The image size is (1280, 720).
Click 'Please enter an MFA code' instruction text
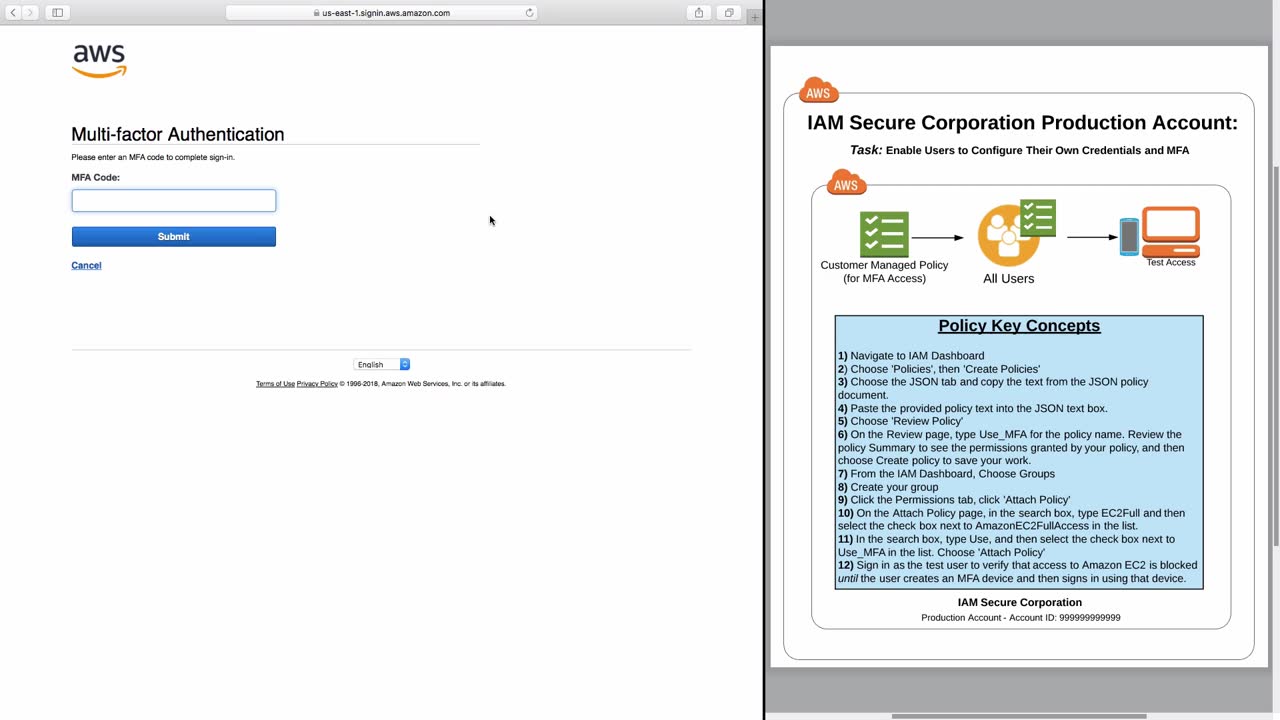pyautogui.click(x=153, y=157)
